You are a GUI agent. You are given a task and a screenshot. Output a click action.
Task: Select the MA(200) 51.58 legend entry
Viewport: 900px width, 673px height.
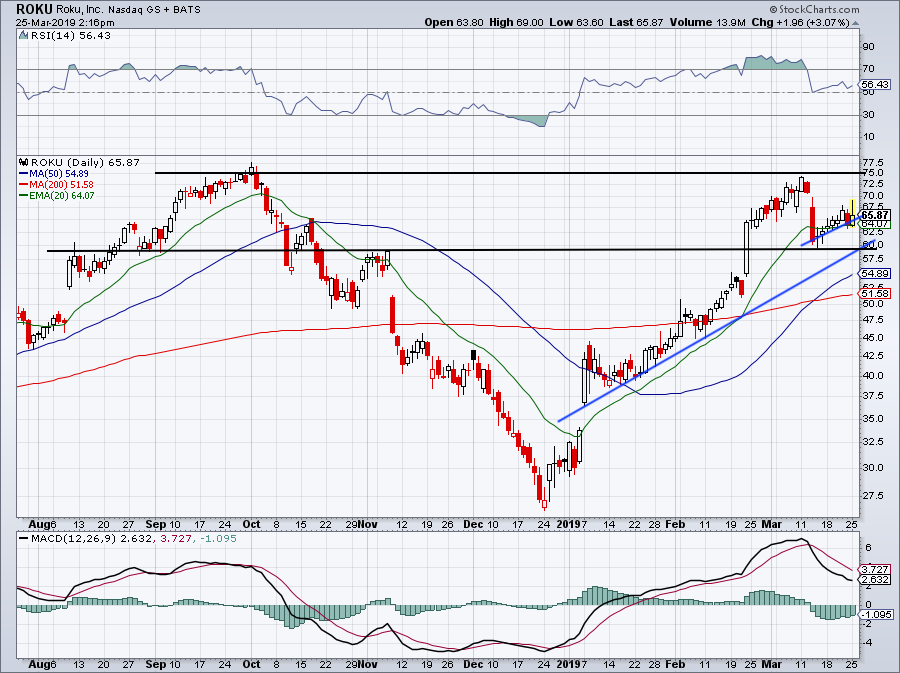point(56,184)
